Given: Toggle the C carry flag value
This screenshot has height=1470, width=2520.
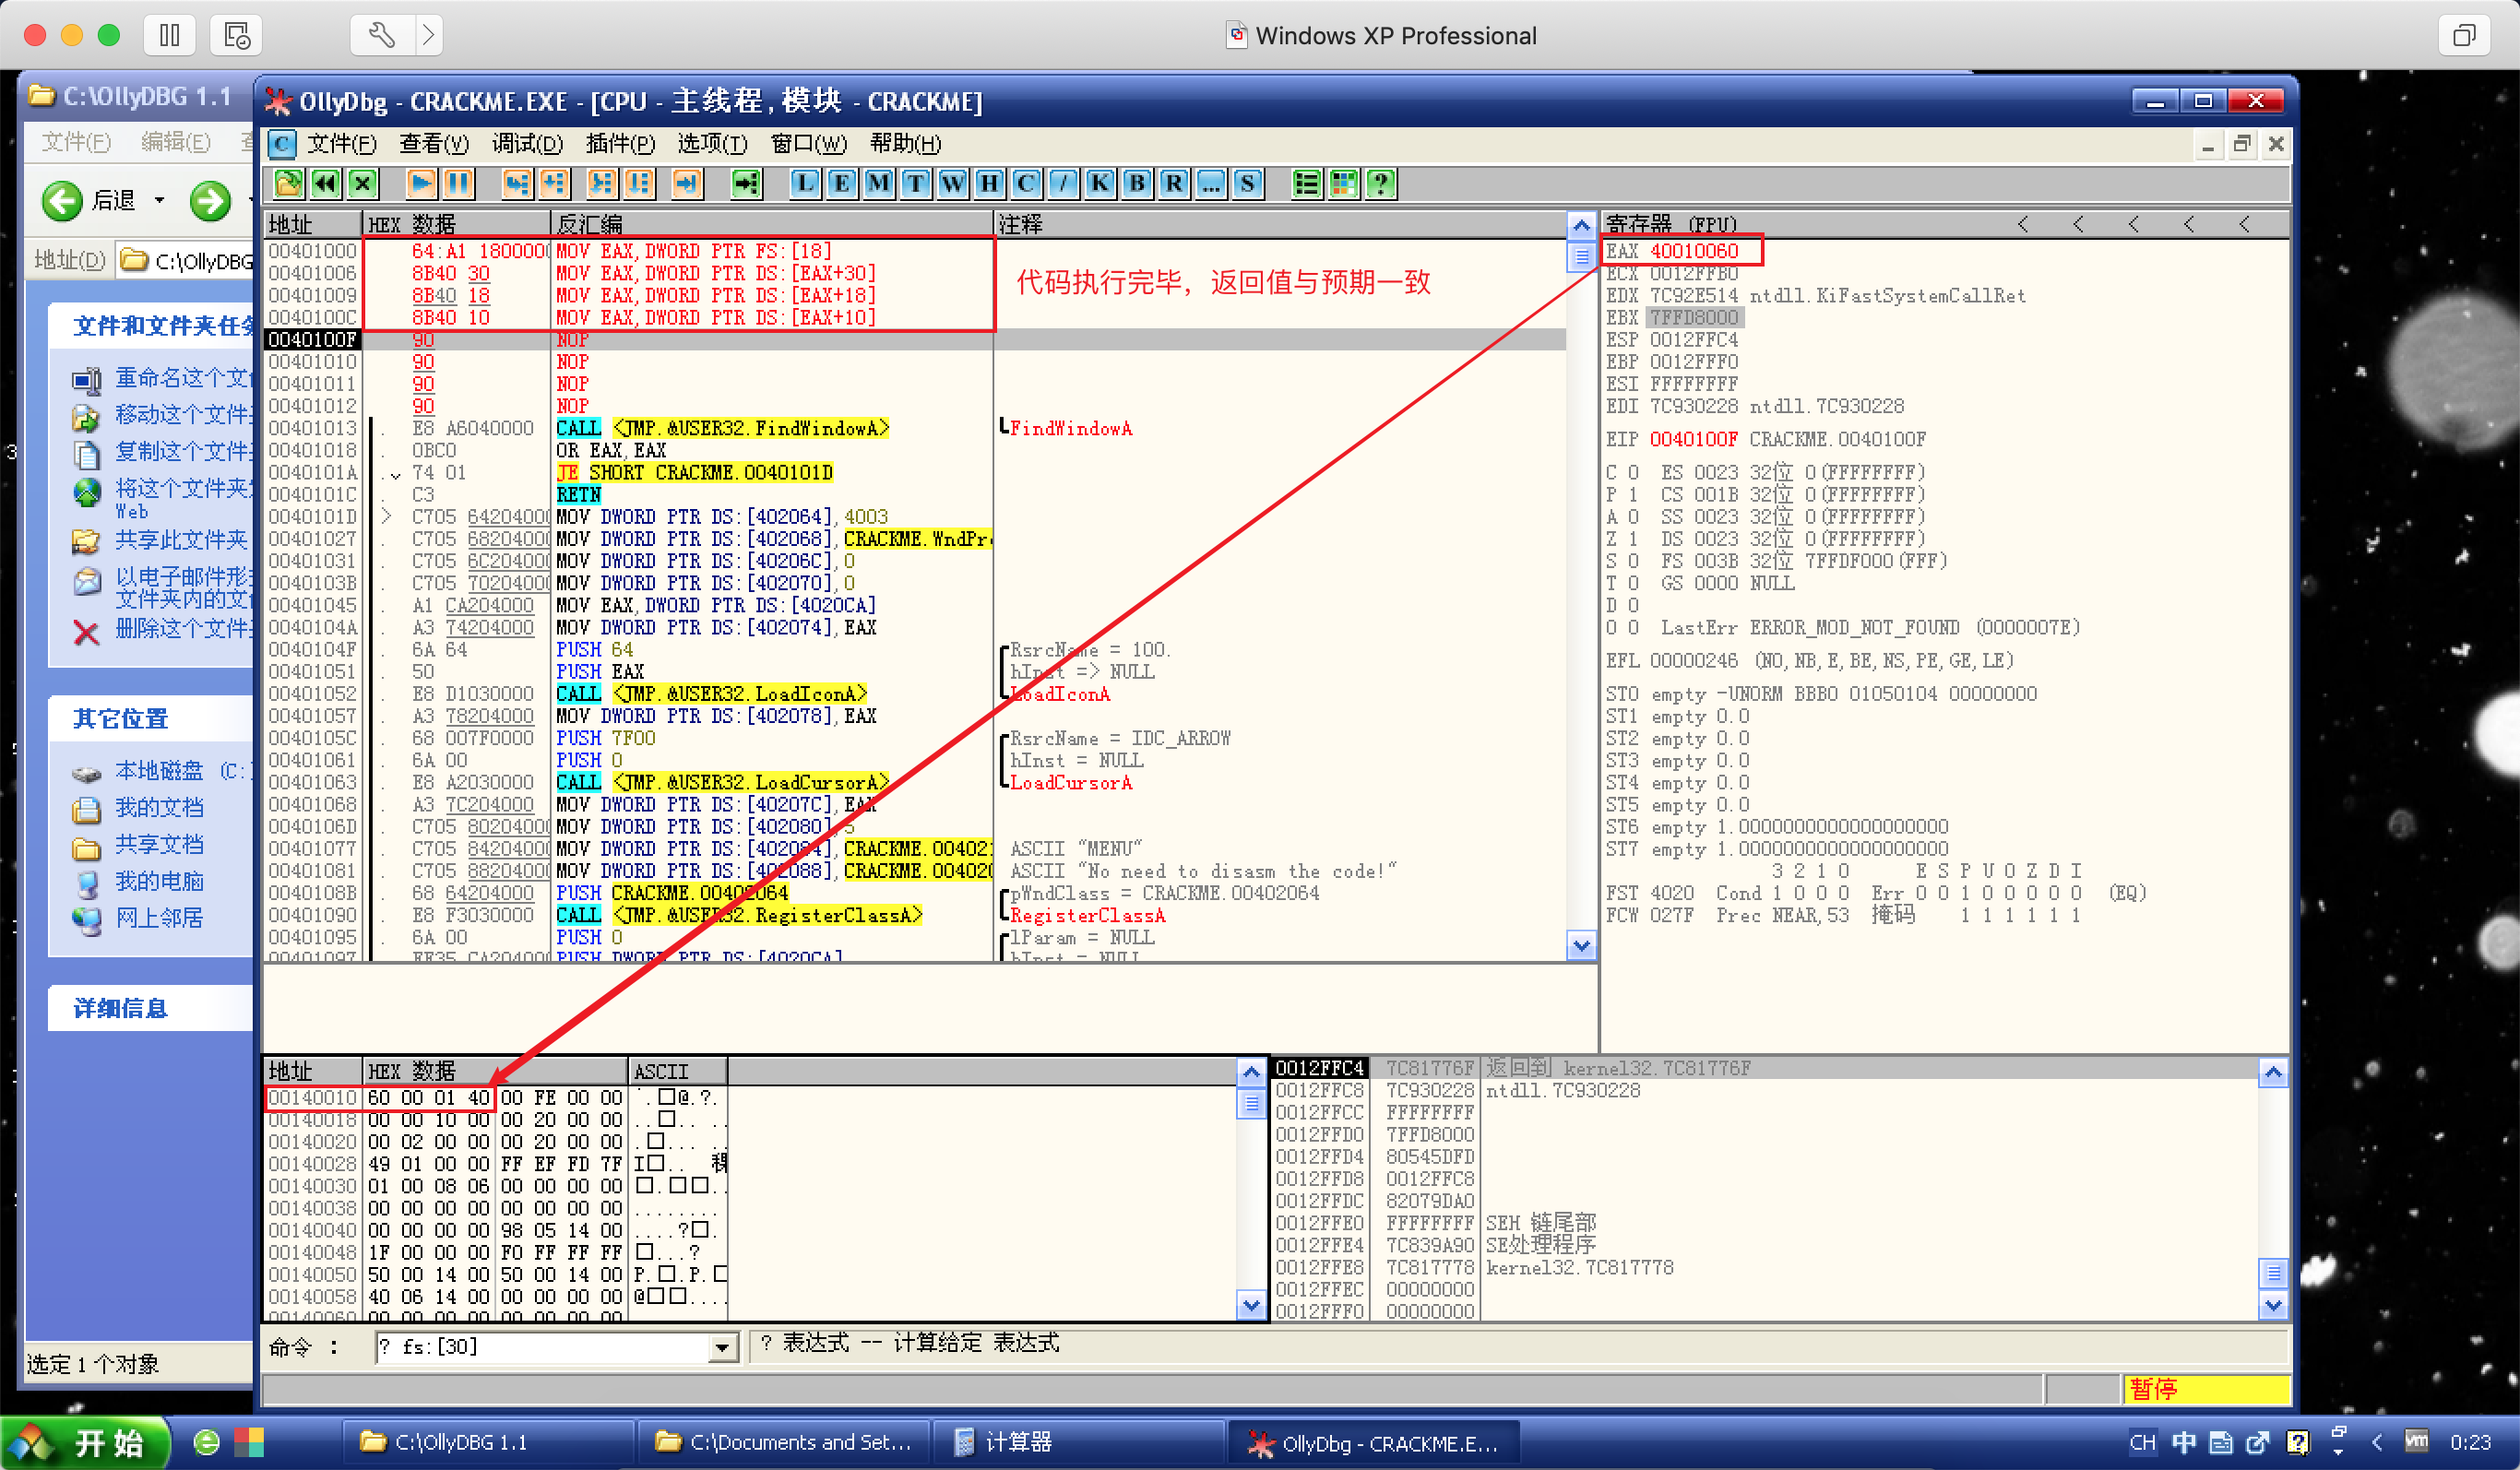Looking at the screenshot, I should (1633, 472).
